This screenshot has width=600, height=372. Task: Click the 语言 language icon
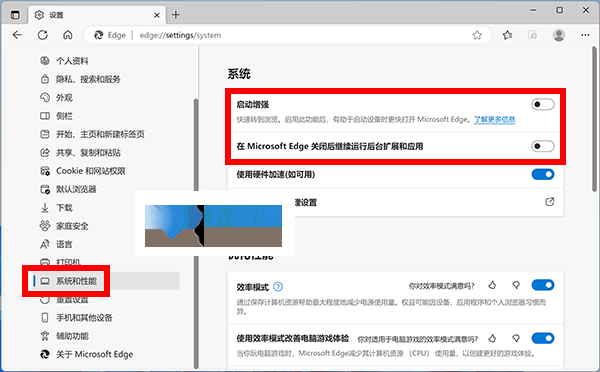[x=45, y=244]
